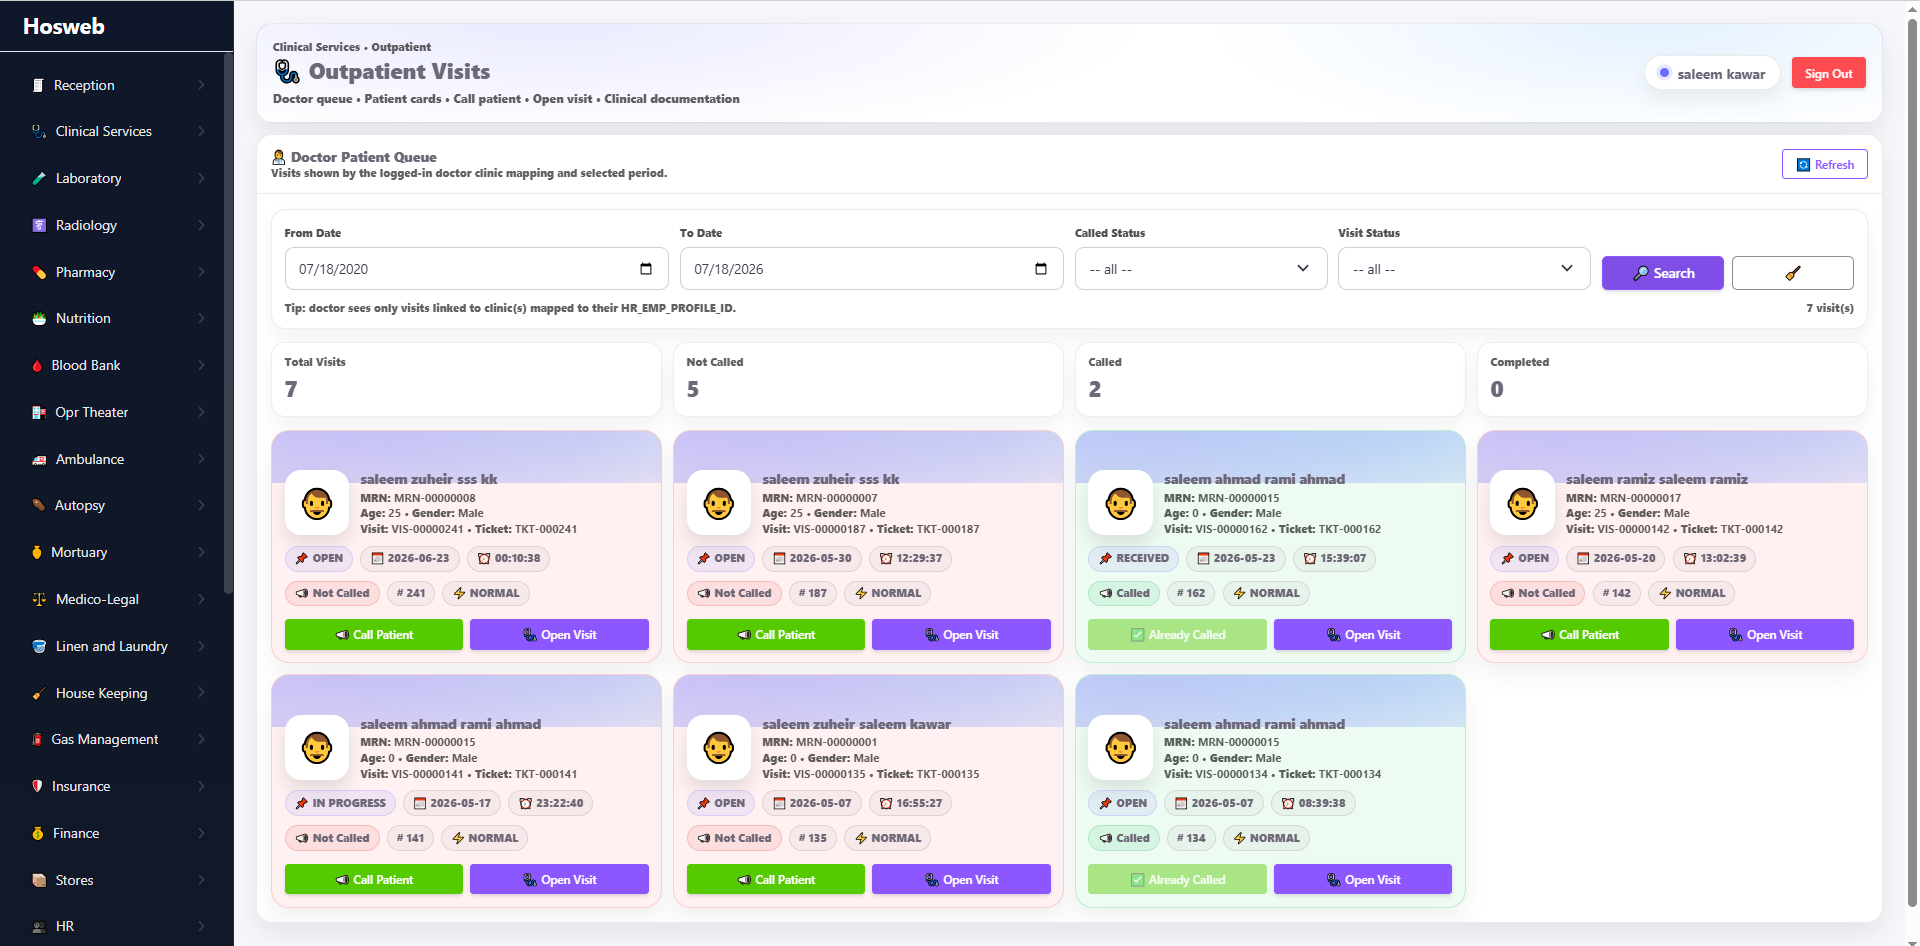Expand the Pharmacy menu chevron
Image resolution: width=1920 pixels, height=946 pixels.
coord(201,272)
